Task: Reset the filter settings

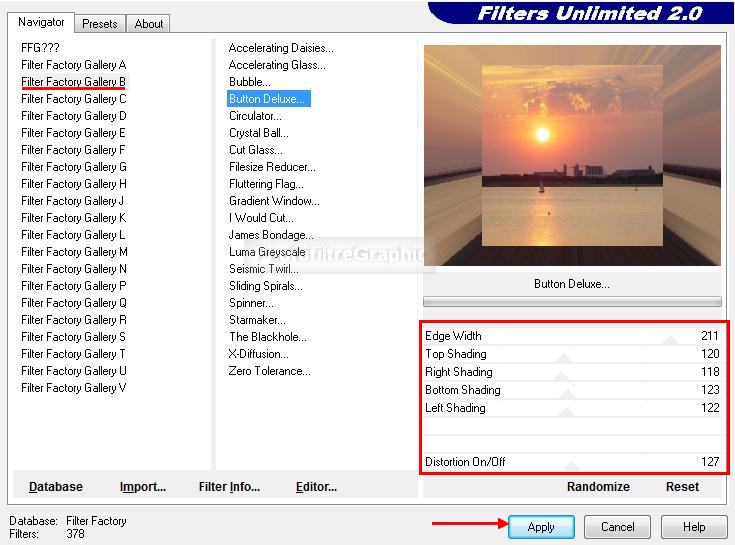Action: 682,487
